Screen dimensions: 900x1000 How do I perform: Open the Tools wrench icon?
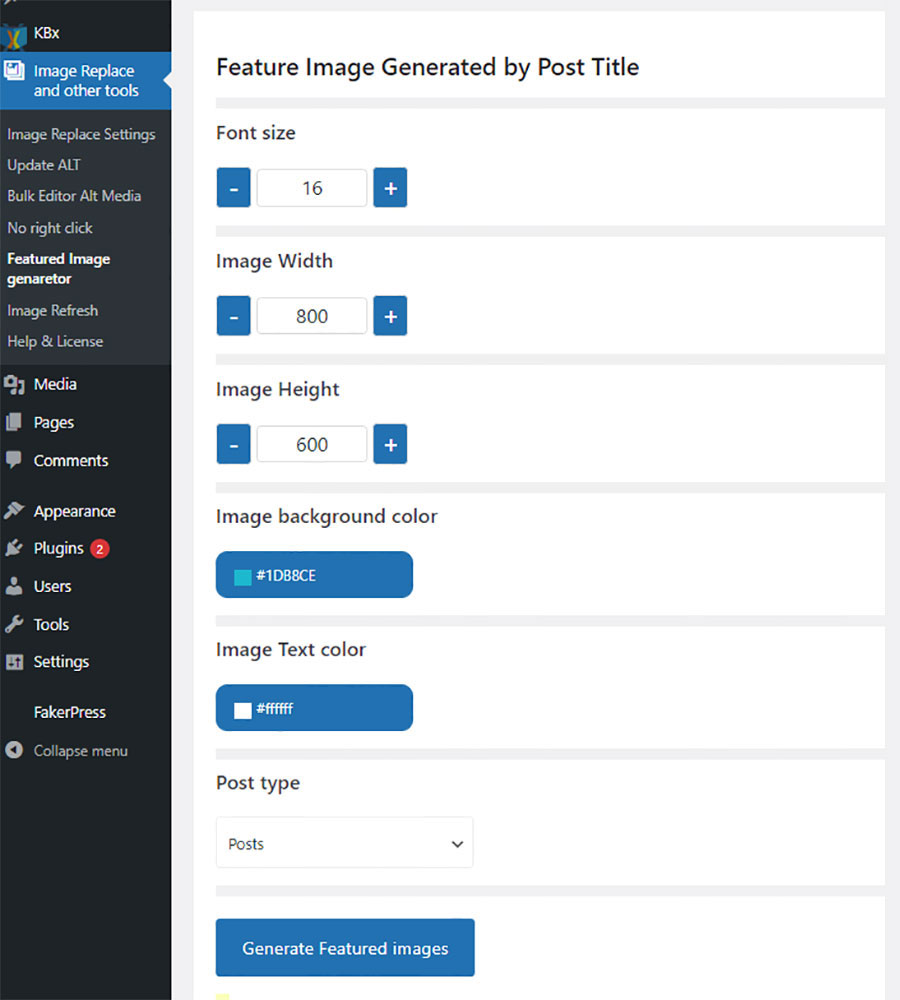pyautogui.click(x=13, y=624)
